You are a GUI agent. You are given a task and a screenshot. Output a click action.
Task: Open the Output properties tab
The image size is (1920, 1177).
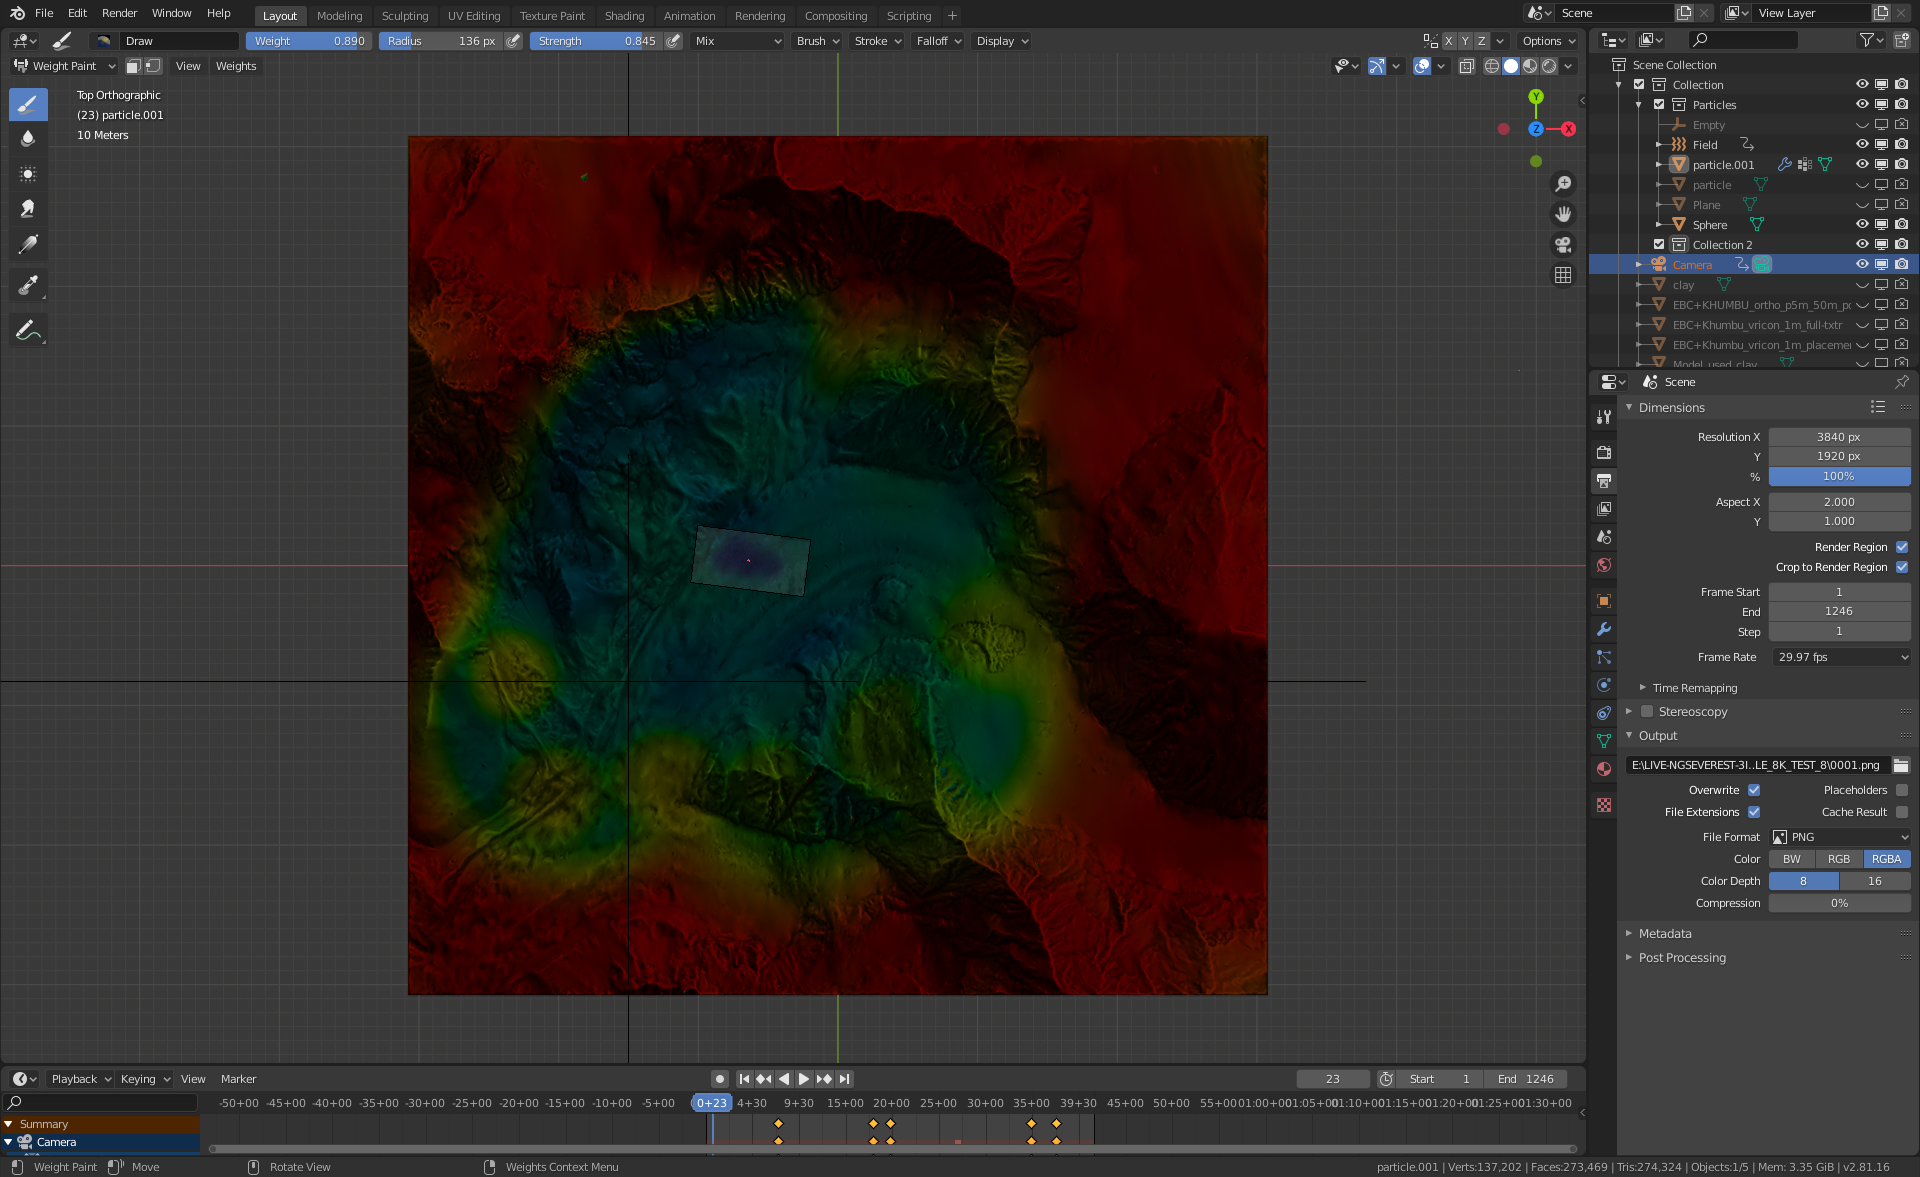[x=1604, y=481]
